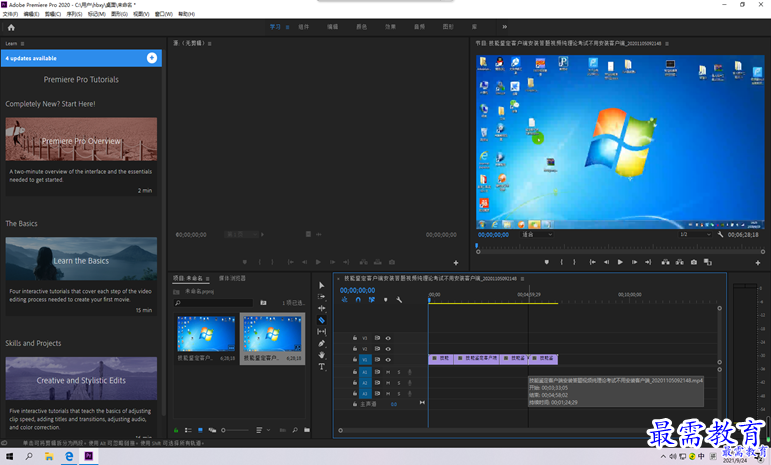
Task: Adjust Project thumbnail zoom slider
Action: click(235, 430)
